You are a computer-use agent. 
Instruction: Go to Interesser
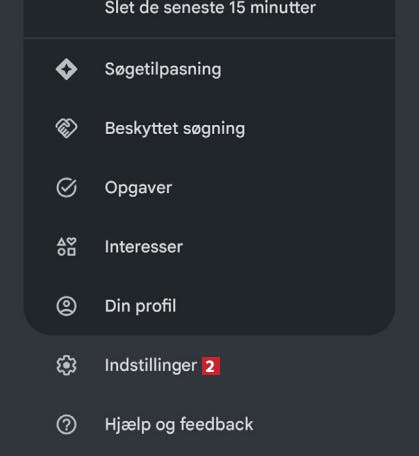209,247
